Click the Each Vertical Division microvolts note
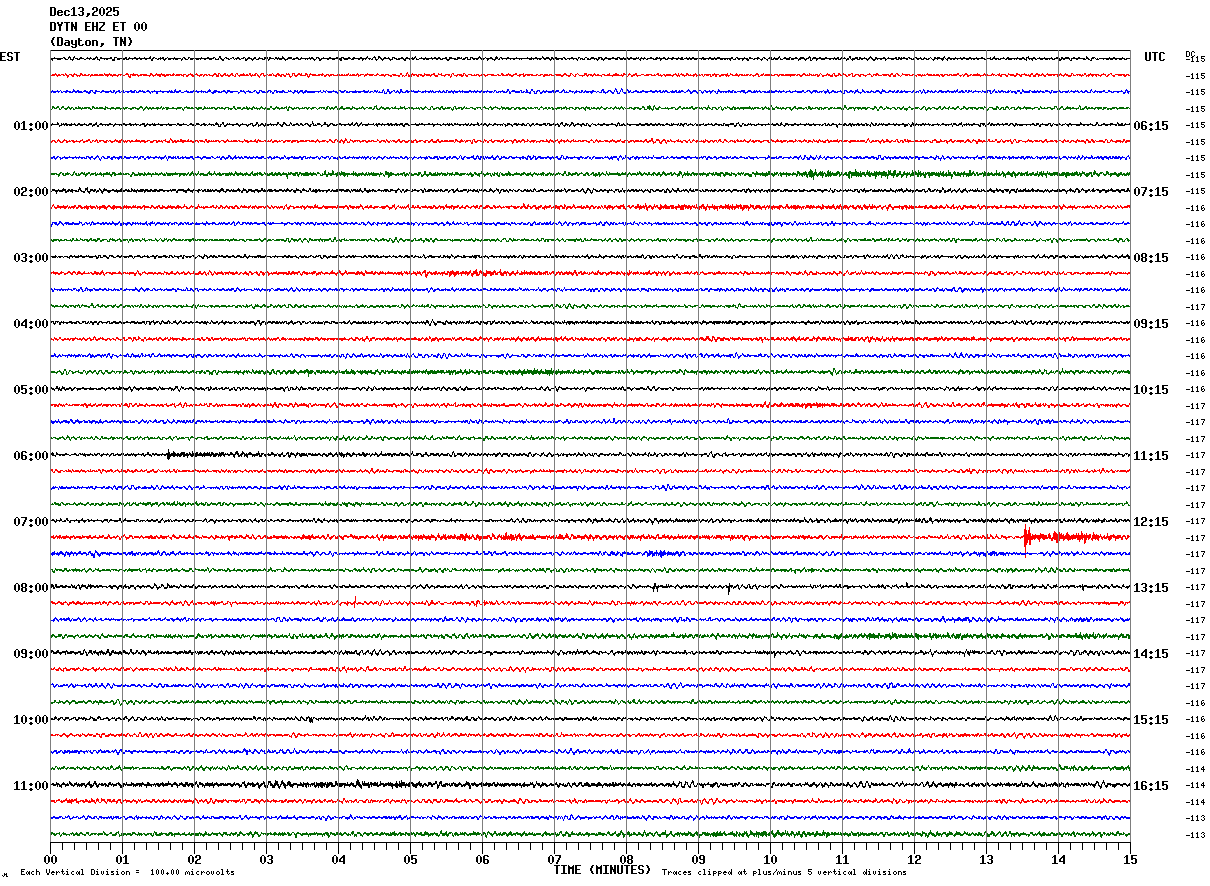1210x886 pixels. [127, 873]
